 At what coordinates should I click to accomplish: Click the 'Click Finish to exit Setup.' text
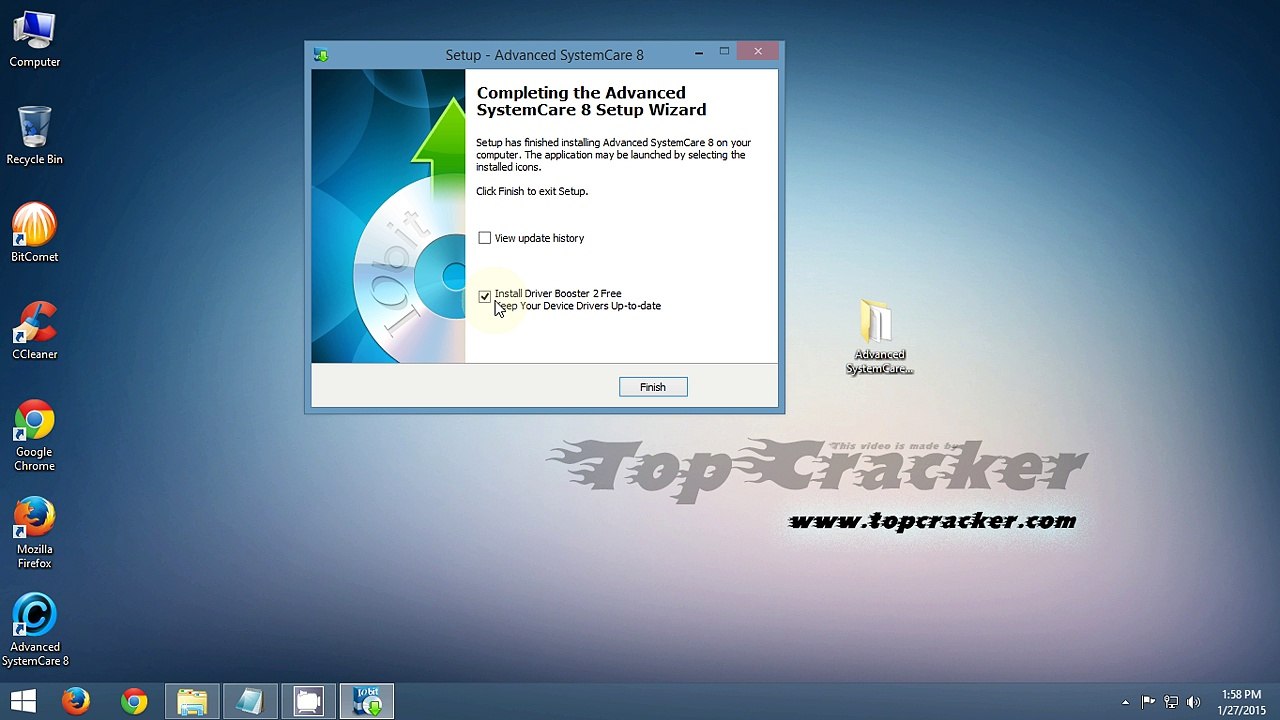pyautogui.click(x=532, y=191)
